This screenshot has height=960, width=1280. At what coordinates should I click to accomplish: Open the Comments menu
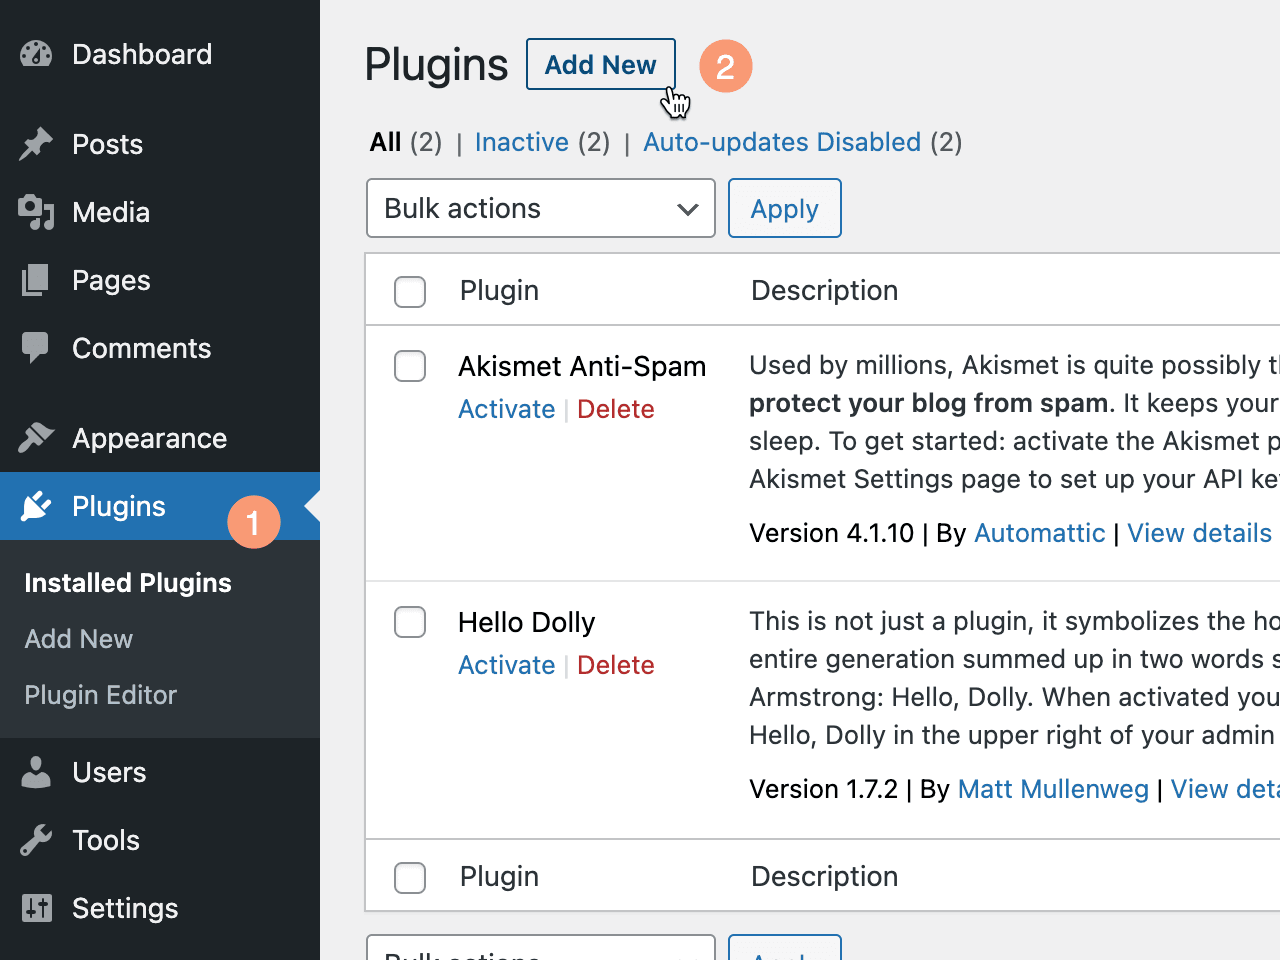point(141,348)
